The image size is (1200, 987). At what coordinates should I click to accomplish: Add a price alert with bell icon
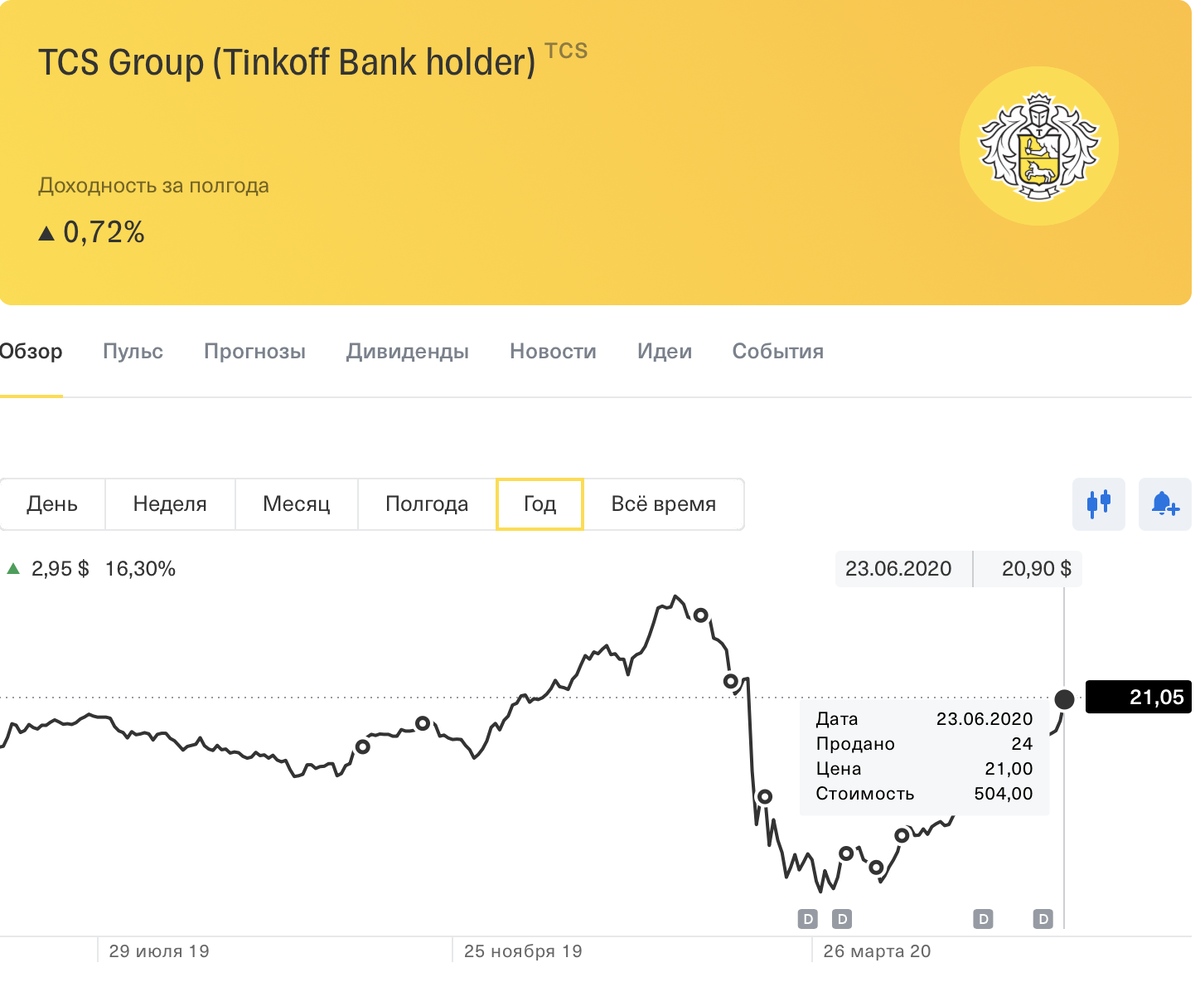click(1164, 503)
